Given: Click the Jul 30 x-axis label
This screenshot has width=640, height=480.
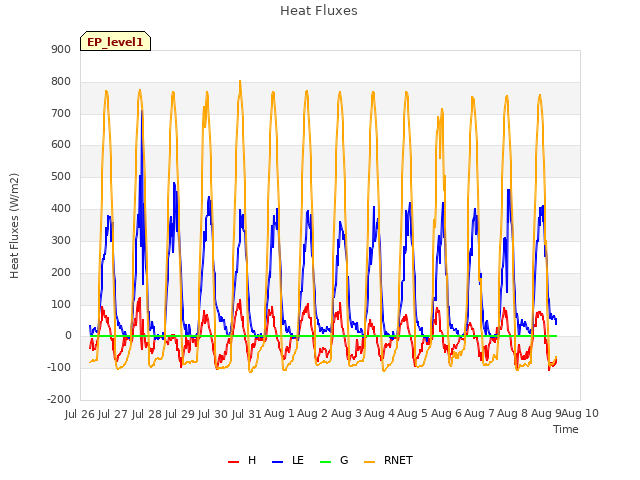Looking at the screenshot, I should [x=213, y=414].
